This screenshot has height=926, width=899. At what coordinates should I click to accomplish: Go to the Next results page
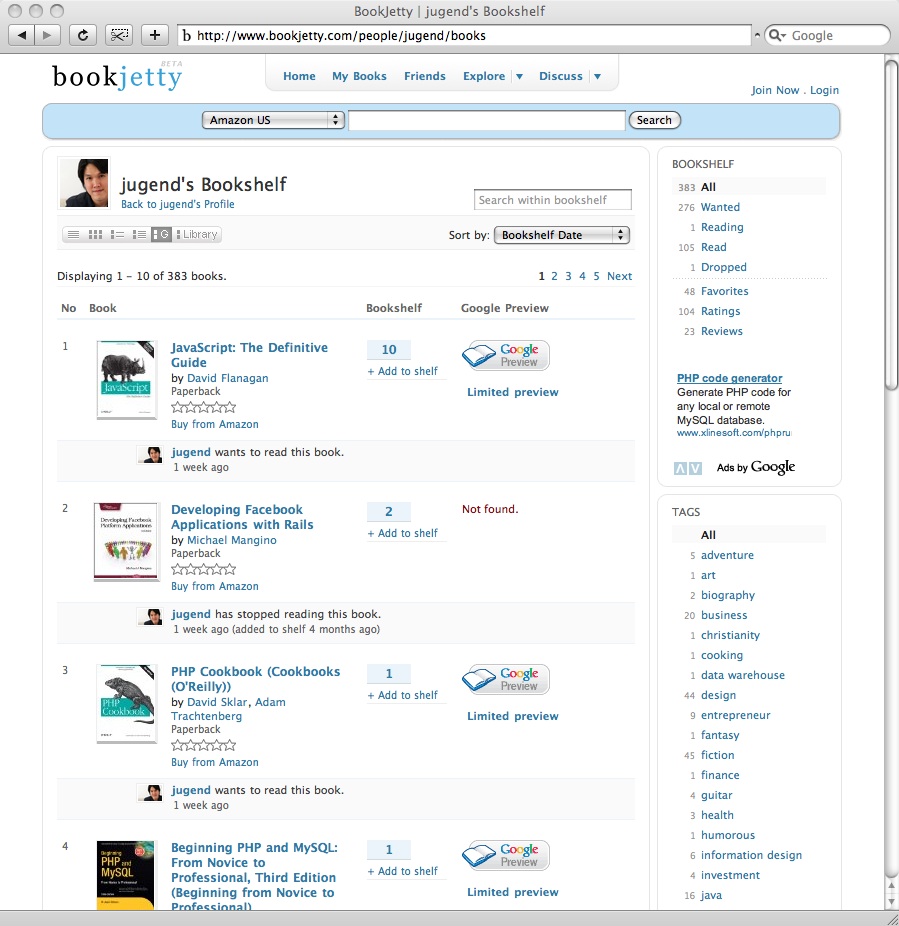[619, 276]
